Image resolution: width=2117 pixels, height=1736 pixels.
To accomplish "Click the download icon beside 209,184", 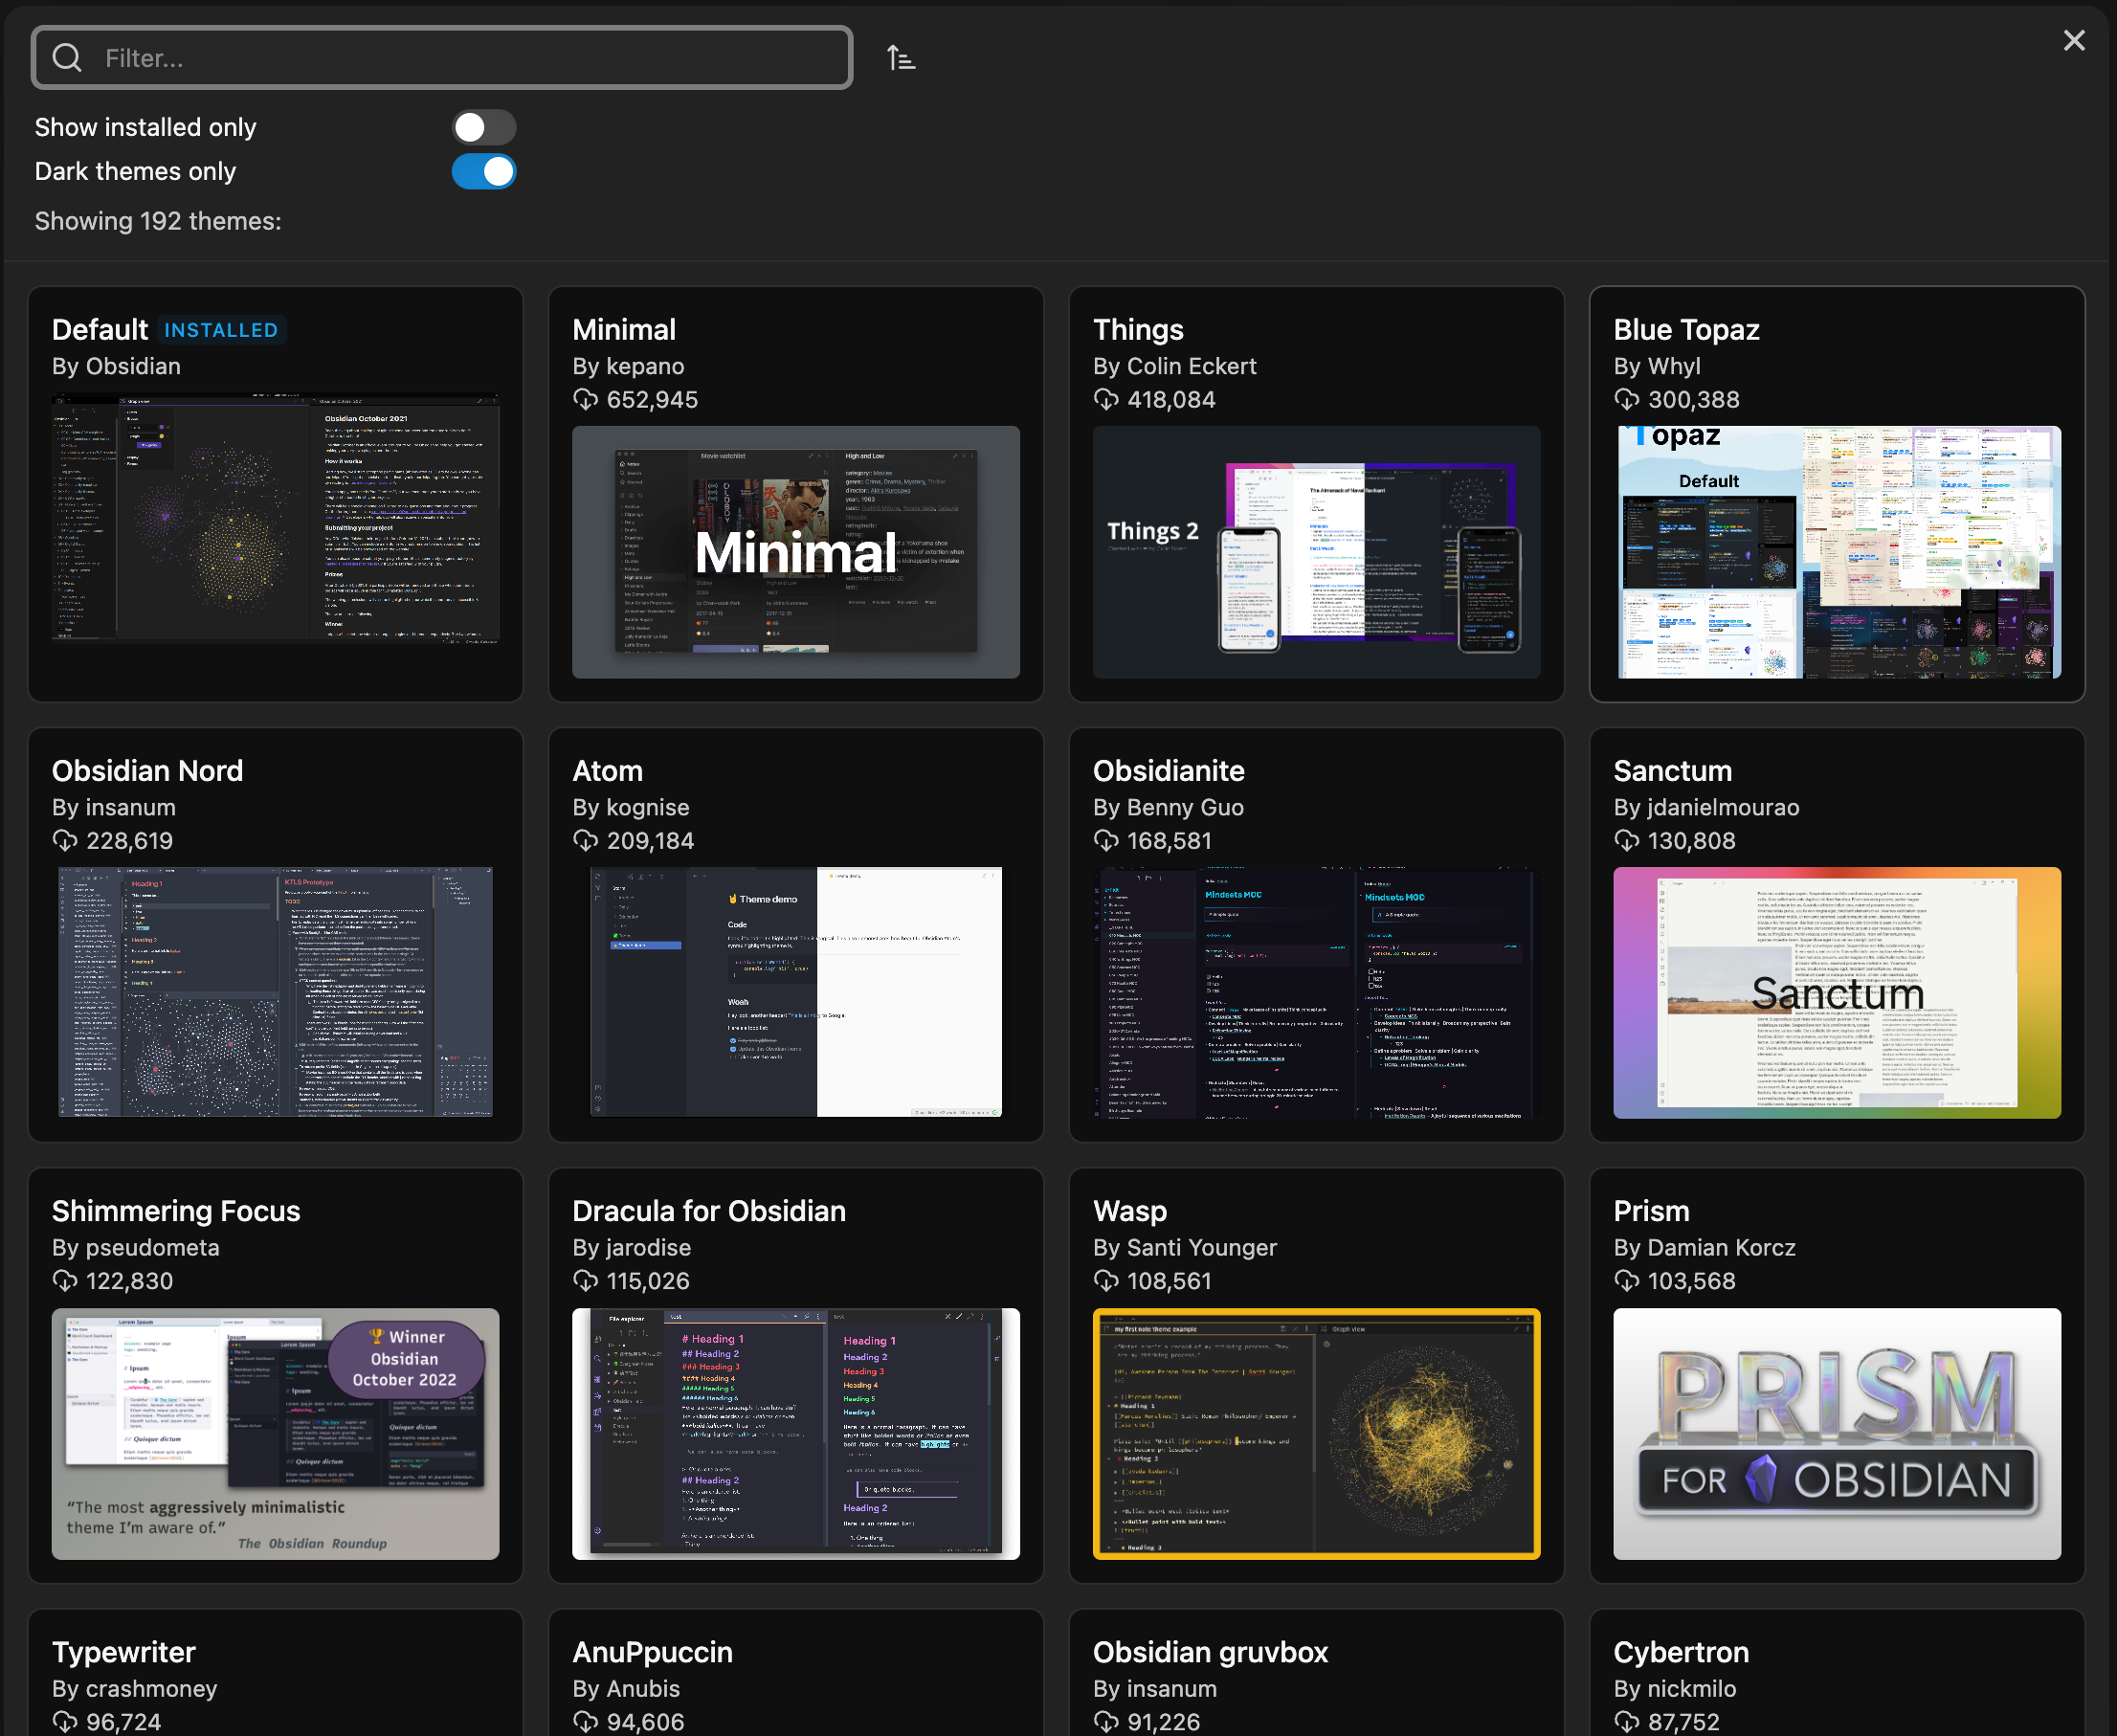I will (x=585, y=841).
